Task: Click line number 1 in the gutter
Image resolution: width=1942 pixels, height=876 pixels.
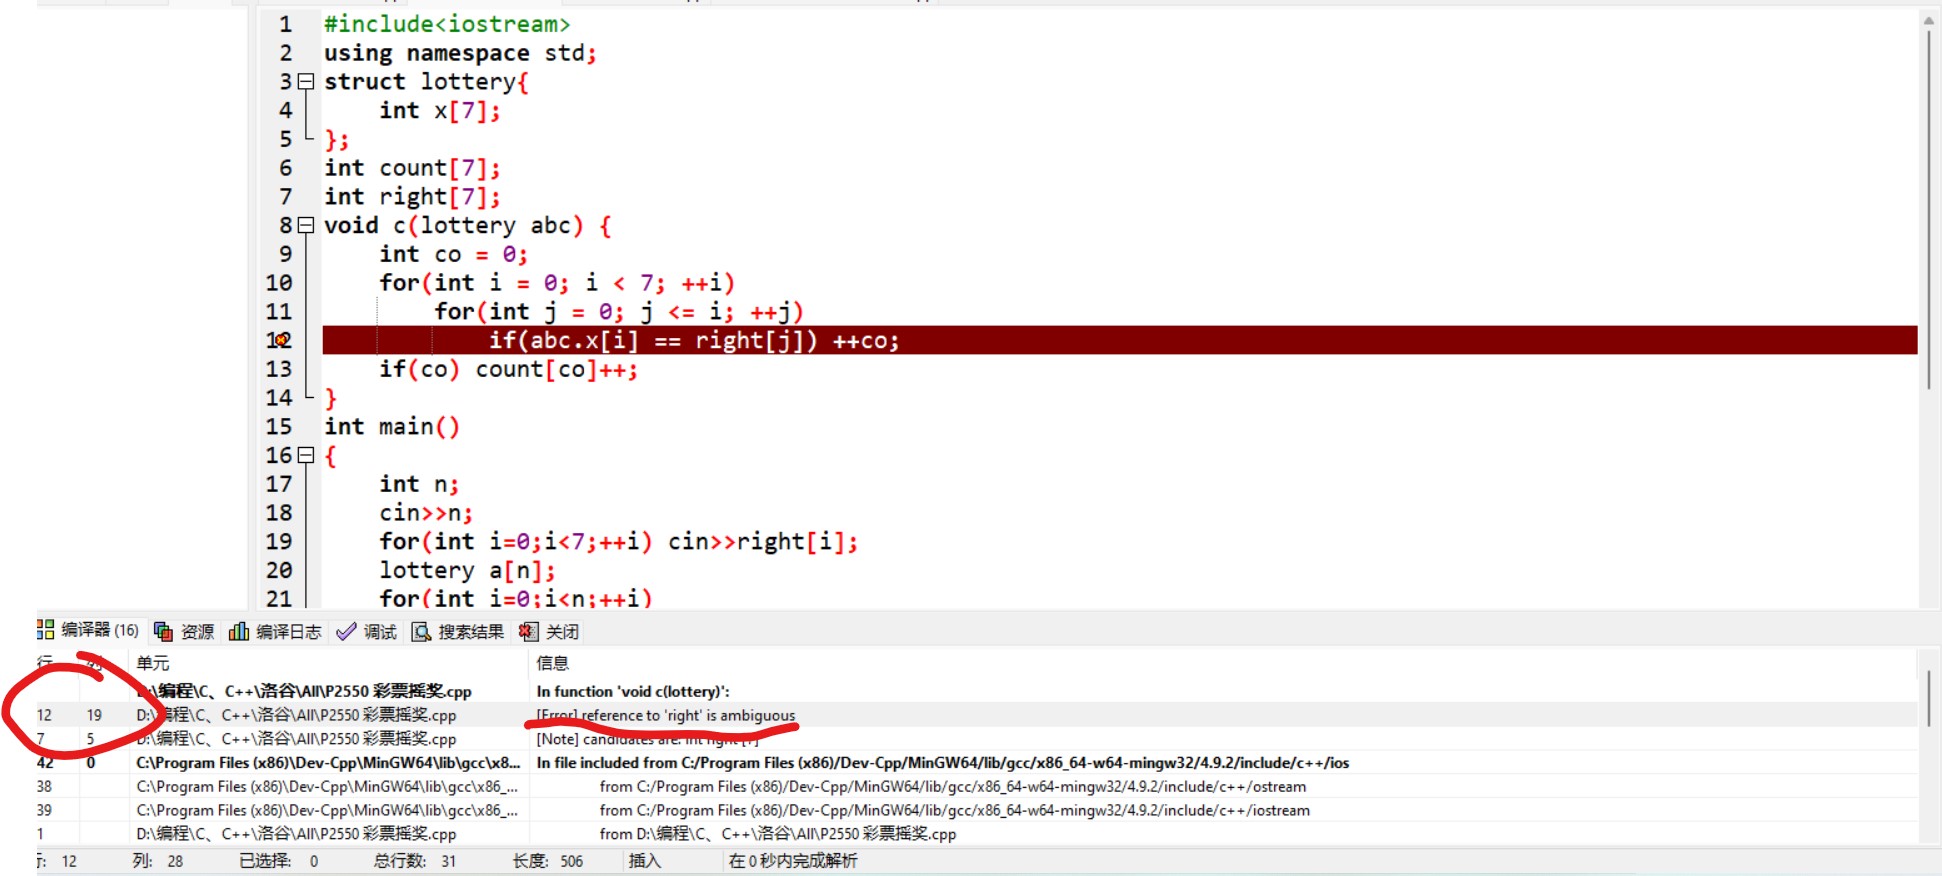Action: point(286,24)
